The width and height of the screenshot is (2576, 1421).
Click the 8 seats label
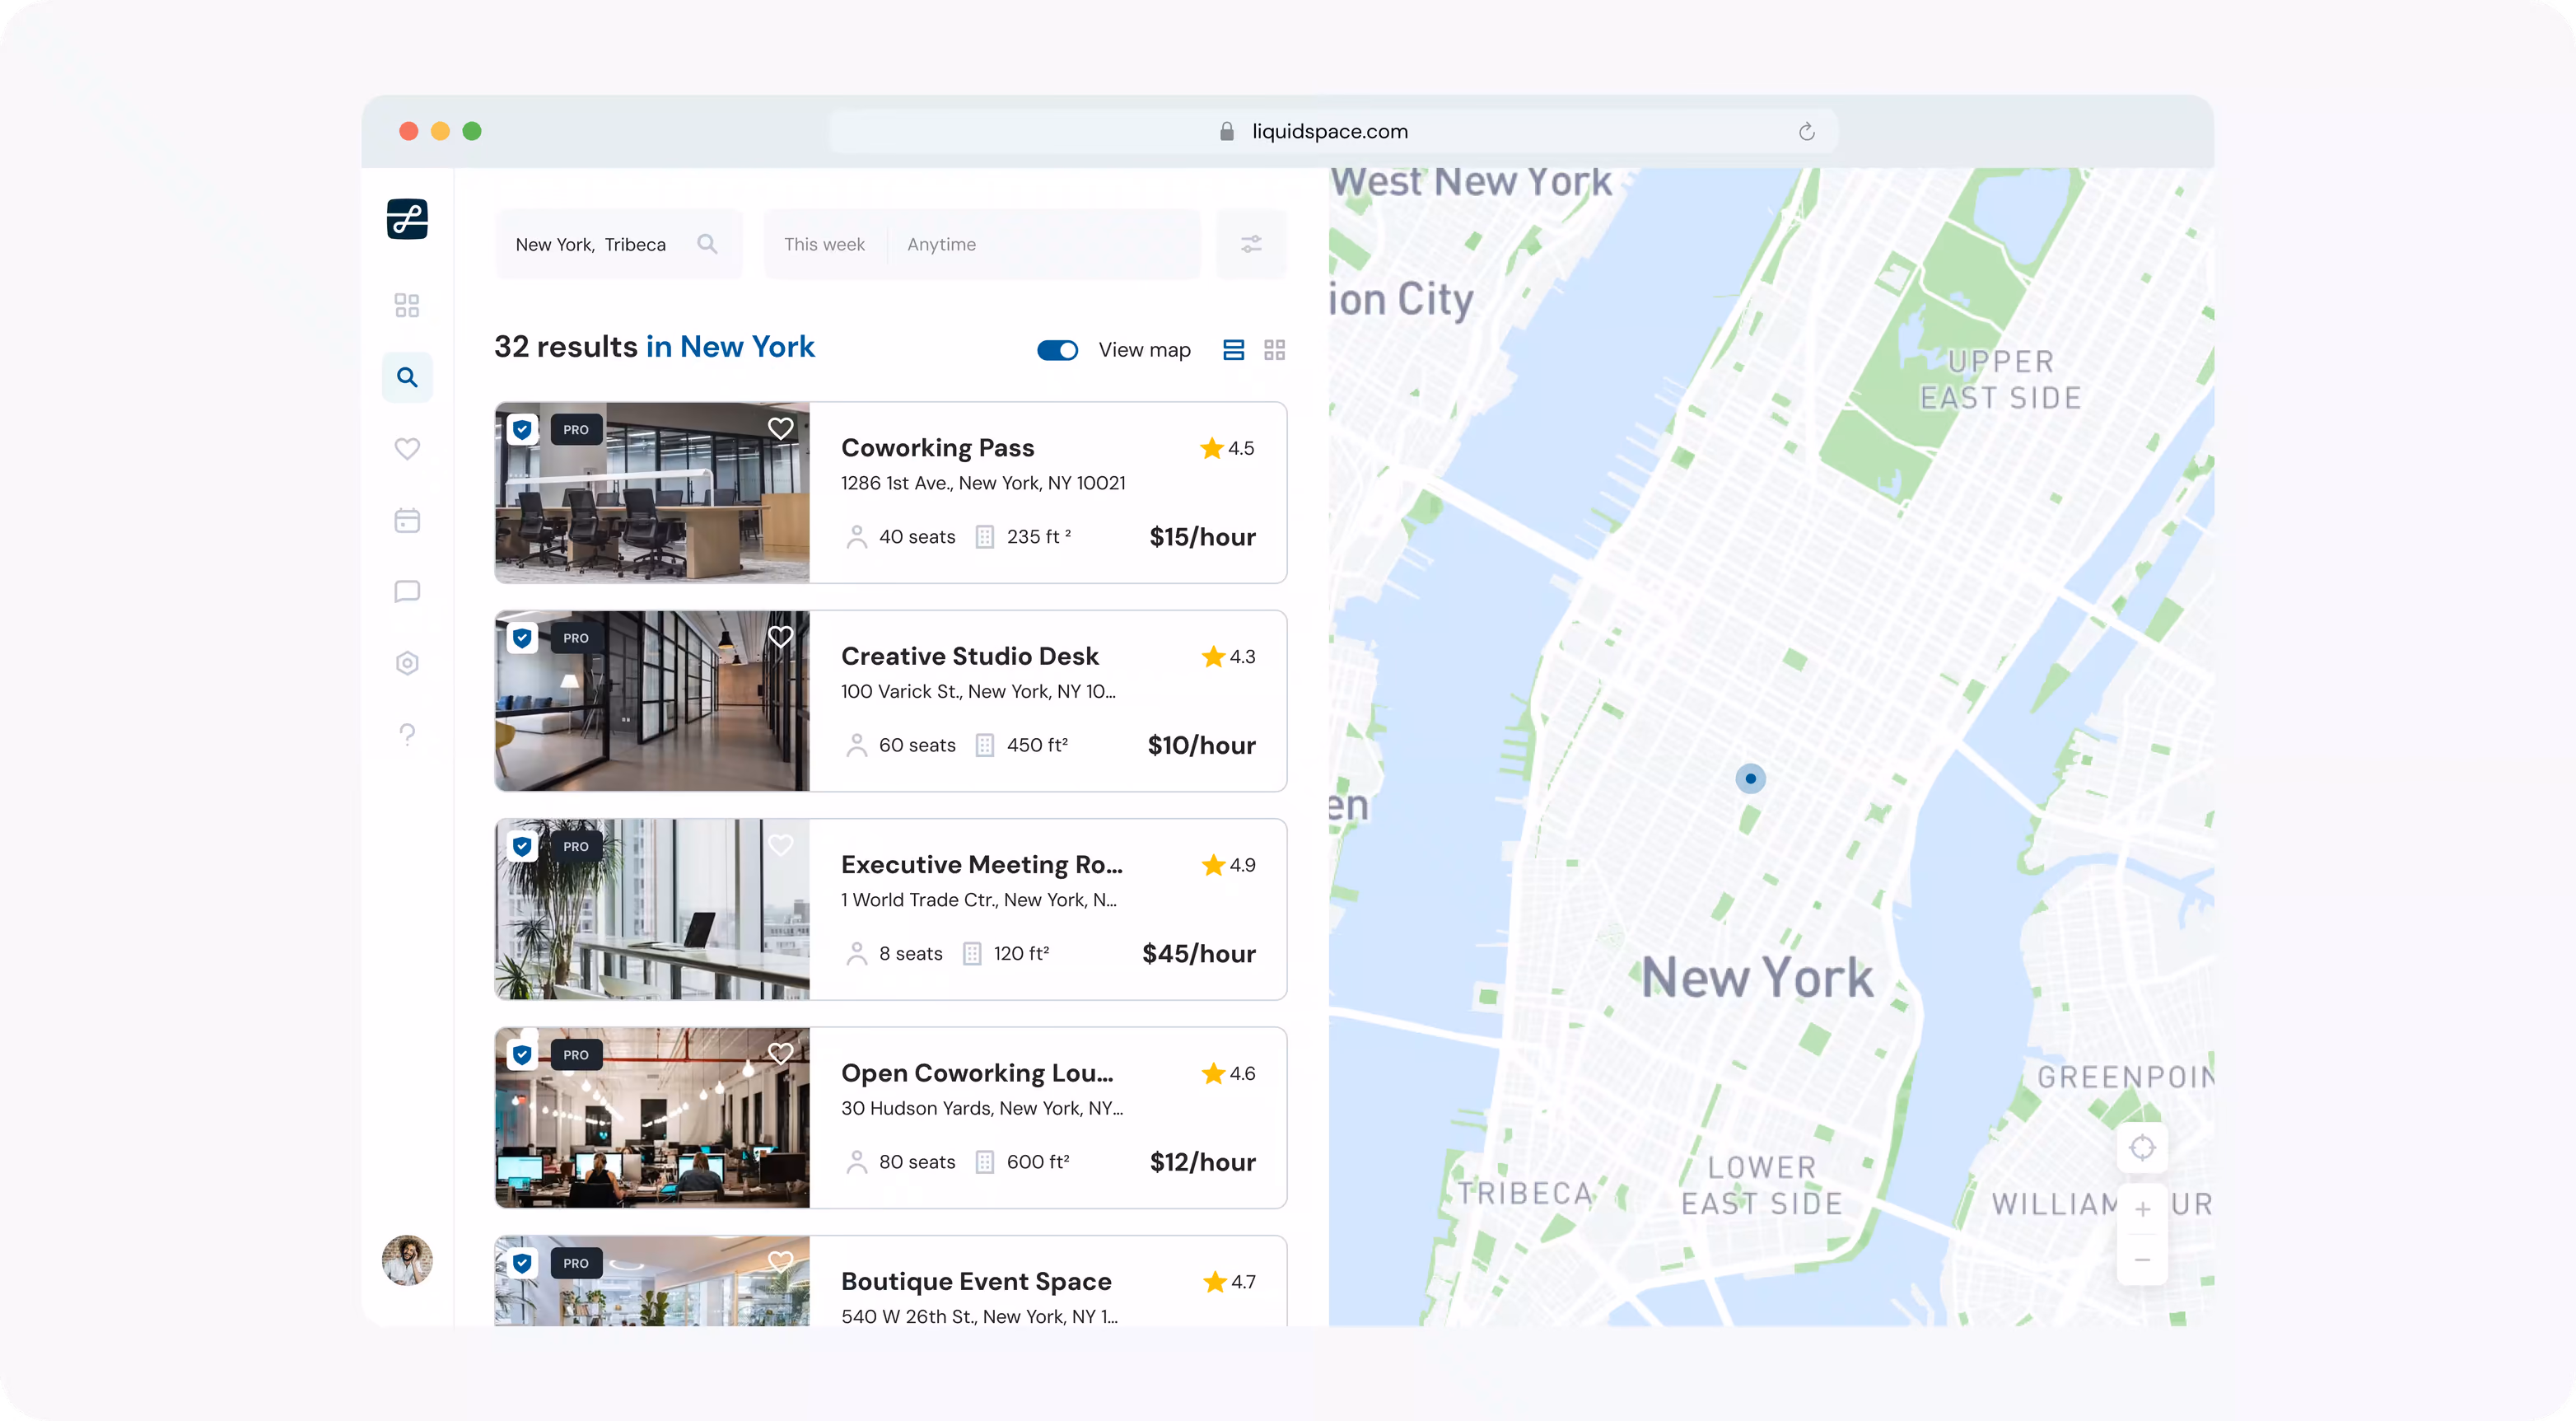click(910, 953)
